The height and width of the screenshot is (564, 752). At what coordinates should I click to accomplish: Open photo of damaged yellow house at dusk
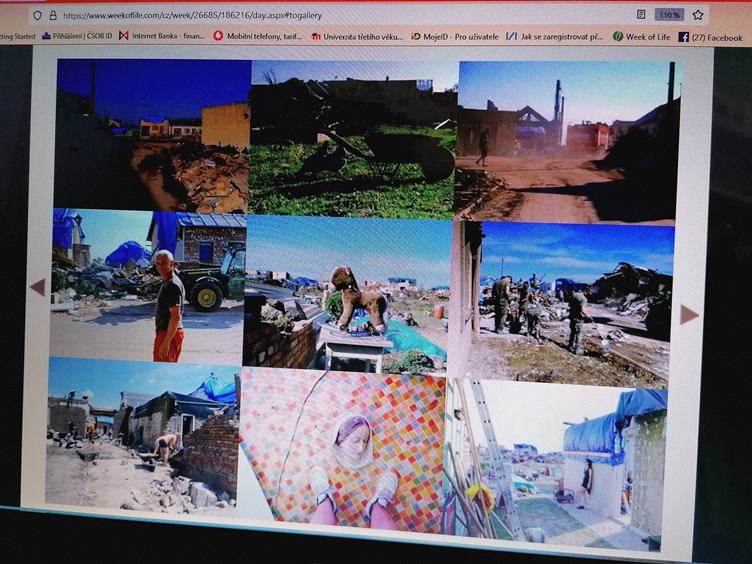[152, 136]
